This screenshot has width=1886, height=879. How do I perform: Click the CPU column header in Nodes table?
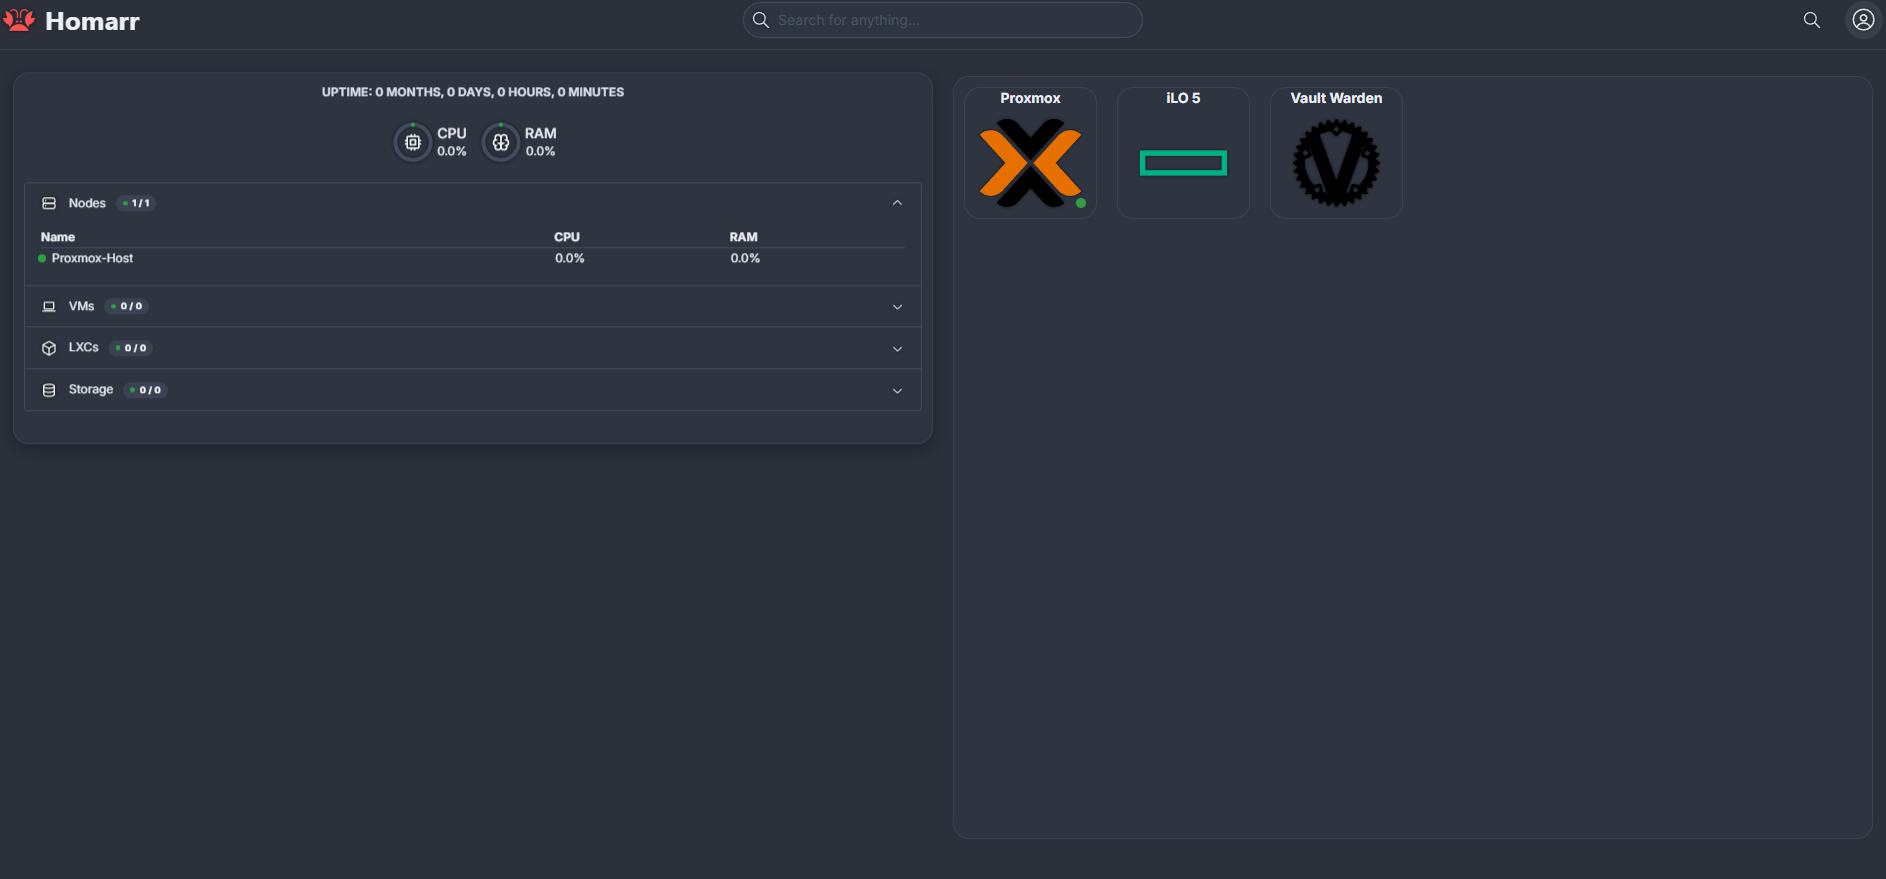click(567, 237)
